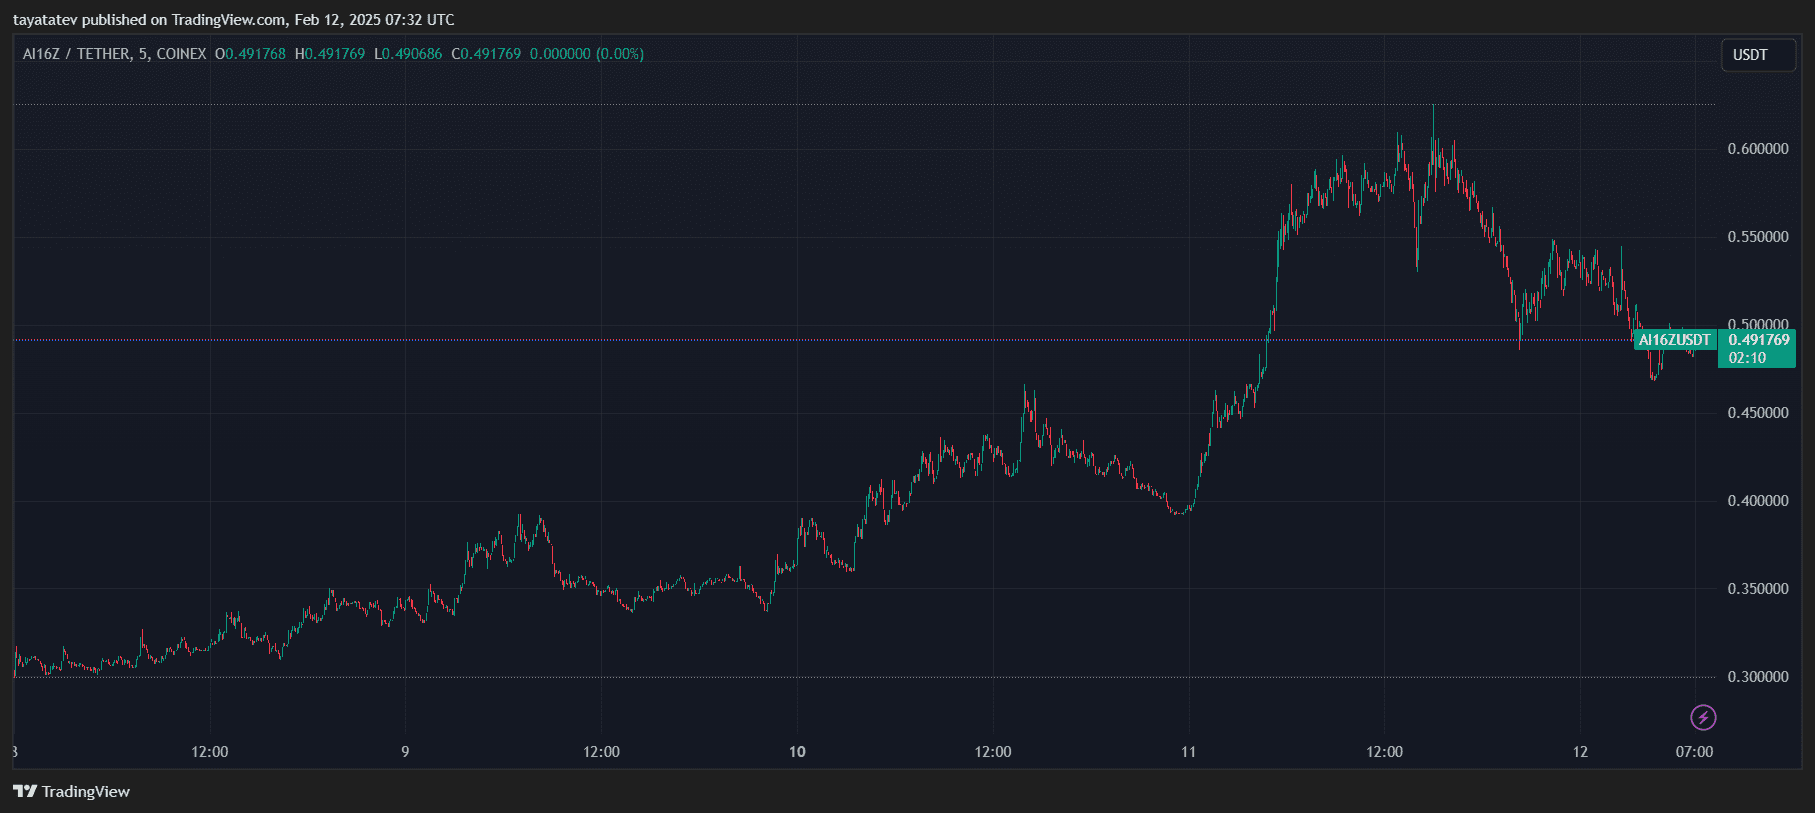
Task: Click the 0.00% change value in legend
Action: point(620,54)
